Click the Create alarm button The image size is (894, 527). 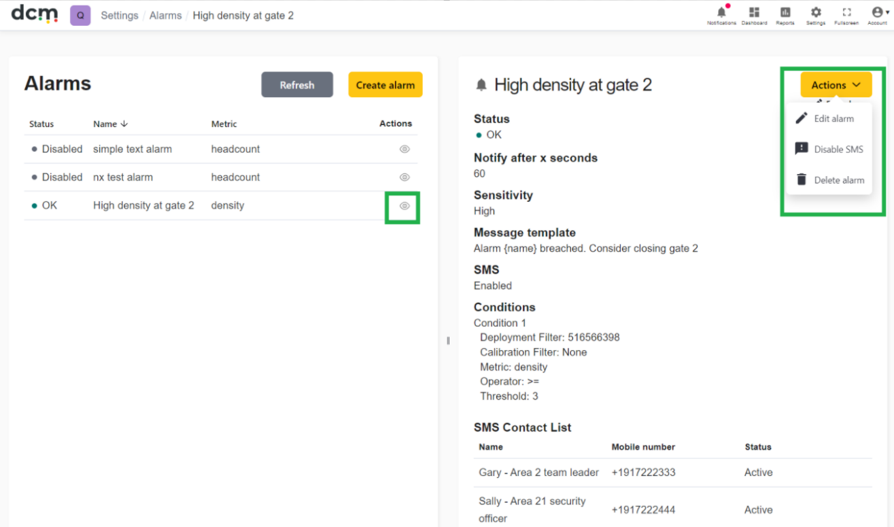[385, 85]
